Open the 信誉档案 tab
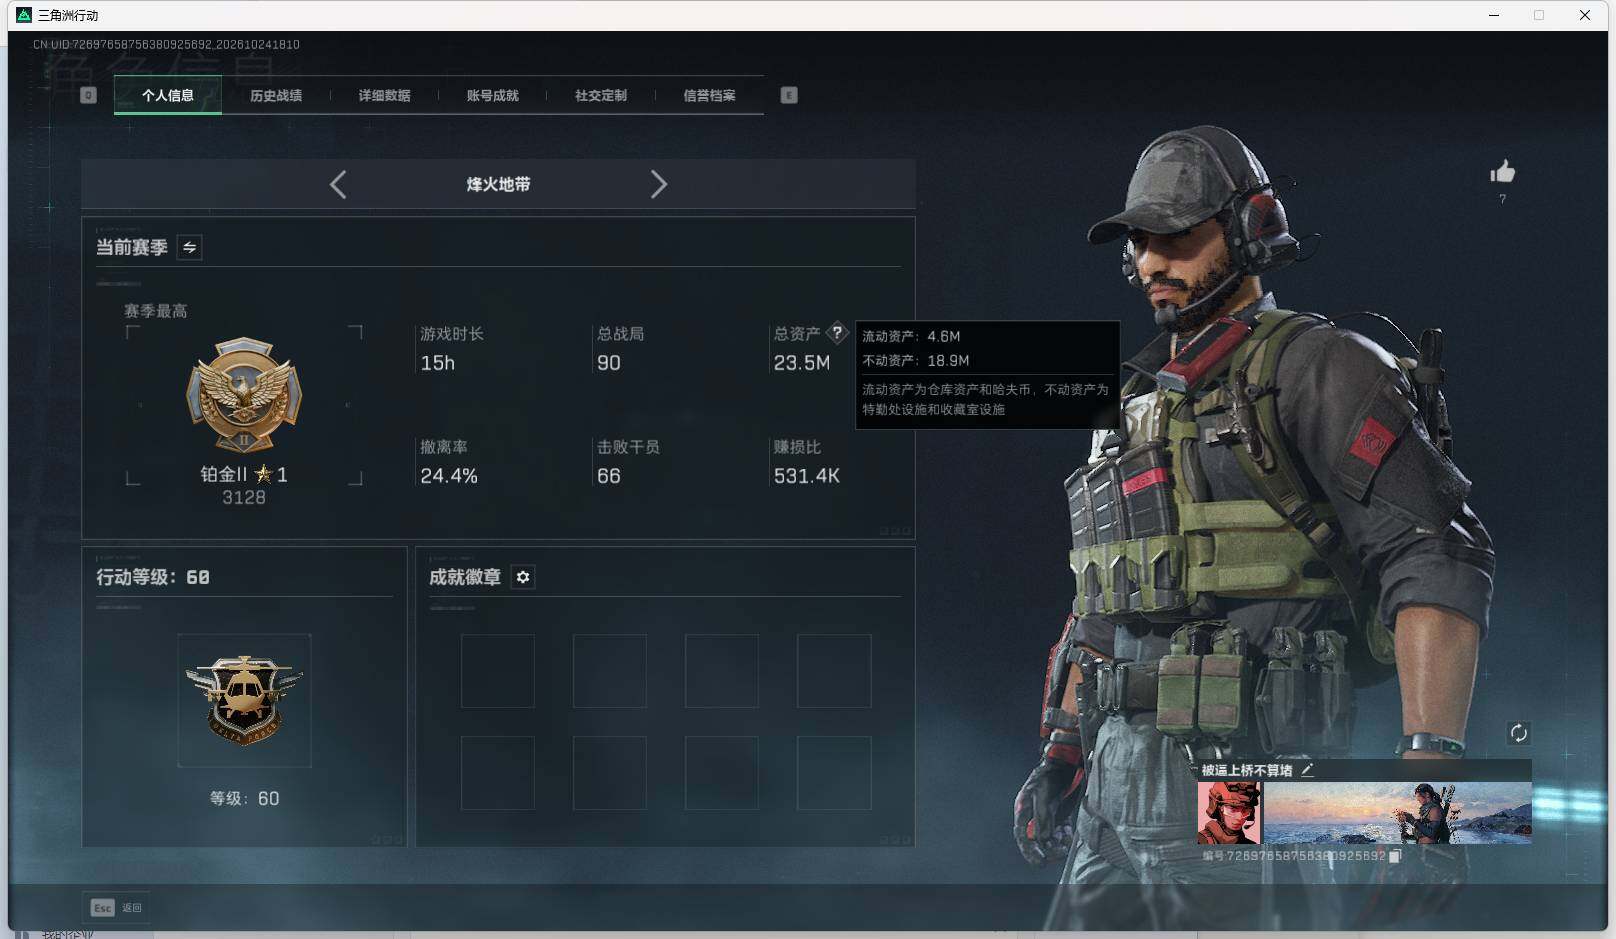The image size is (1616, 939). (709, 95)
